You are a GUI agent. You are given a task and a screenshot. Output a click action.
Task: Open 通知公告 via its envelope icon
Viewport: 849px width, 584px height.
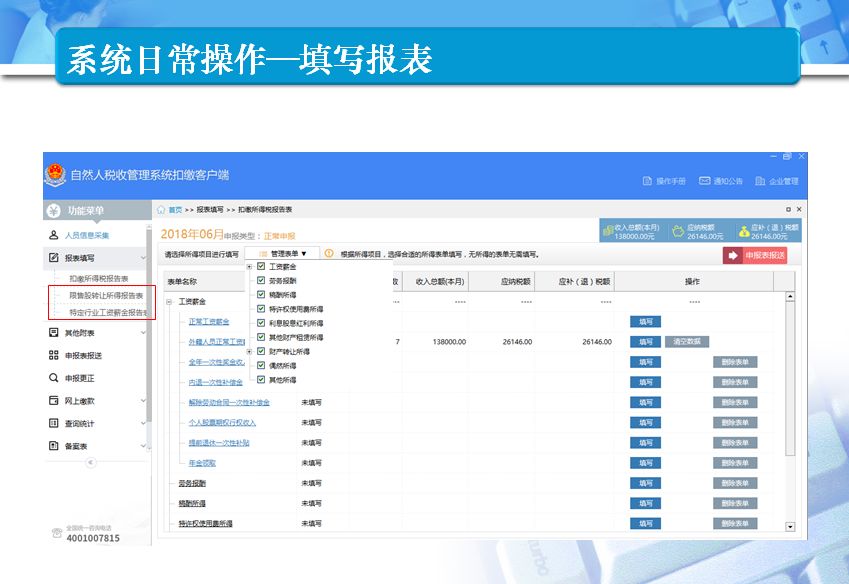(x=704, y=181)
